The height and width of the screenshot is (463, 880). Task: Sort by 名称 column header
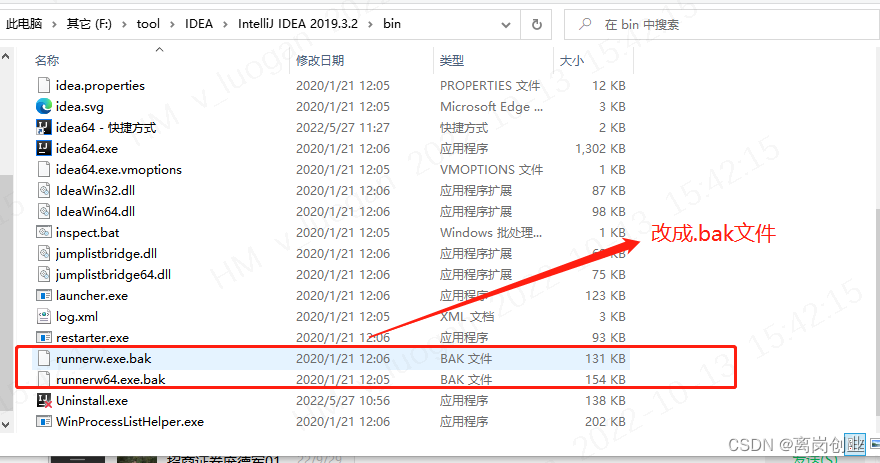(47, 60)
